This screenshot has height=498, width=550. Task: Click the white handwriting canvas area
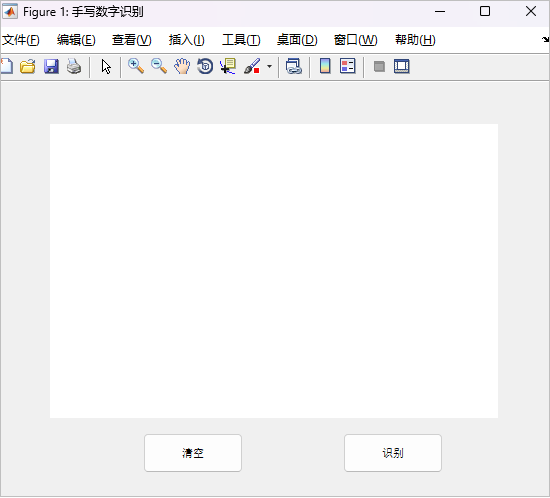click(274, 271)
